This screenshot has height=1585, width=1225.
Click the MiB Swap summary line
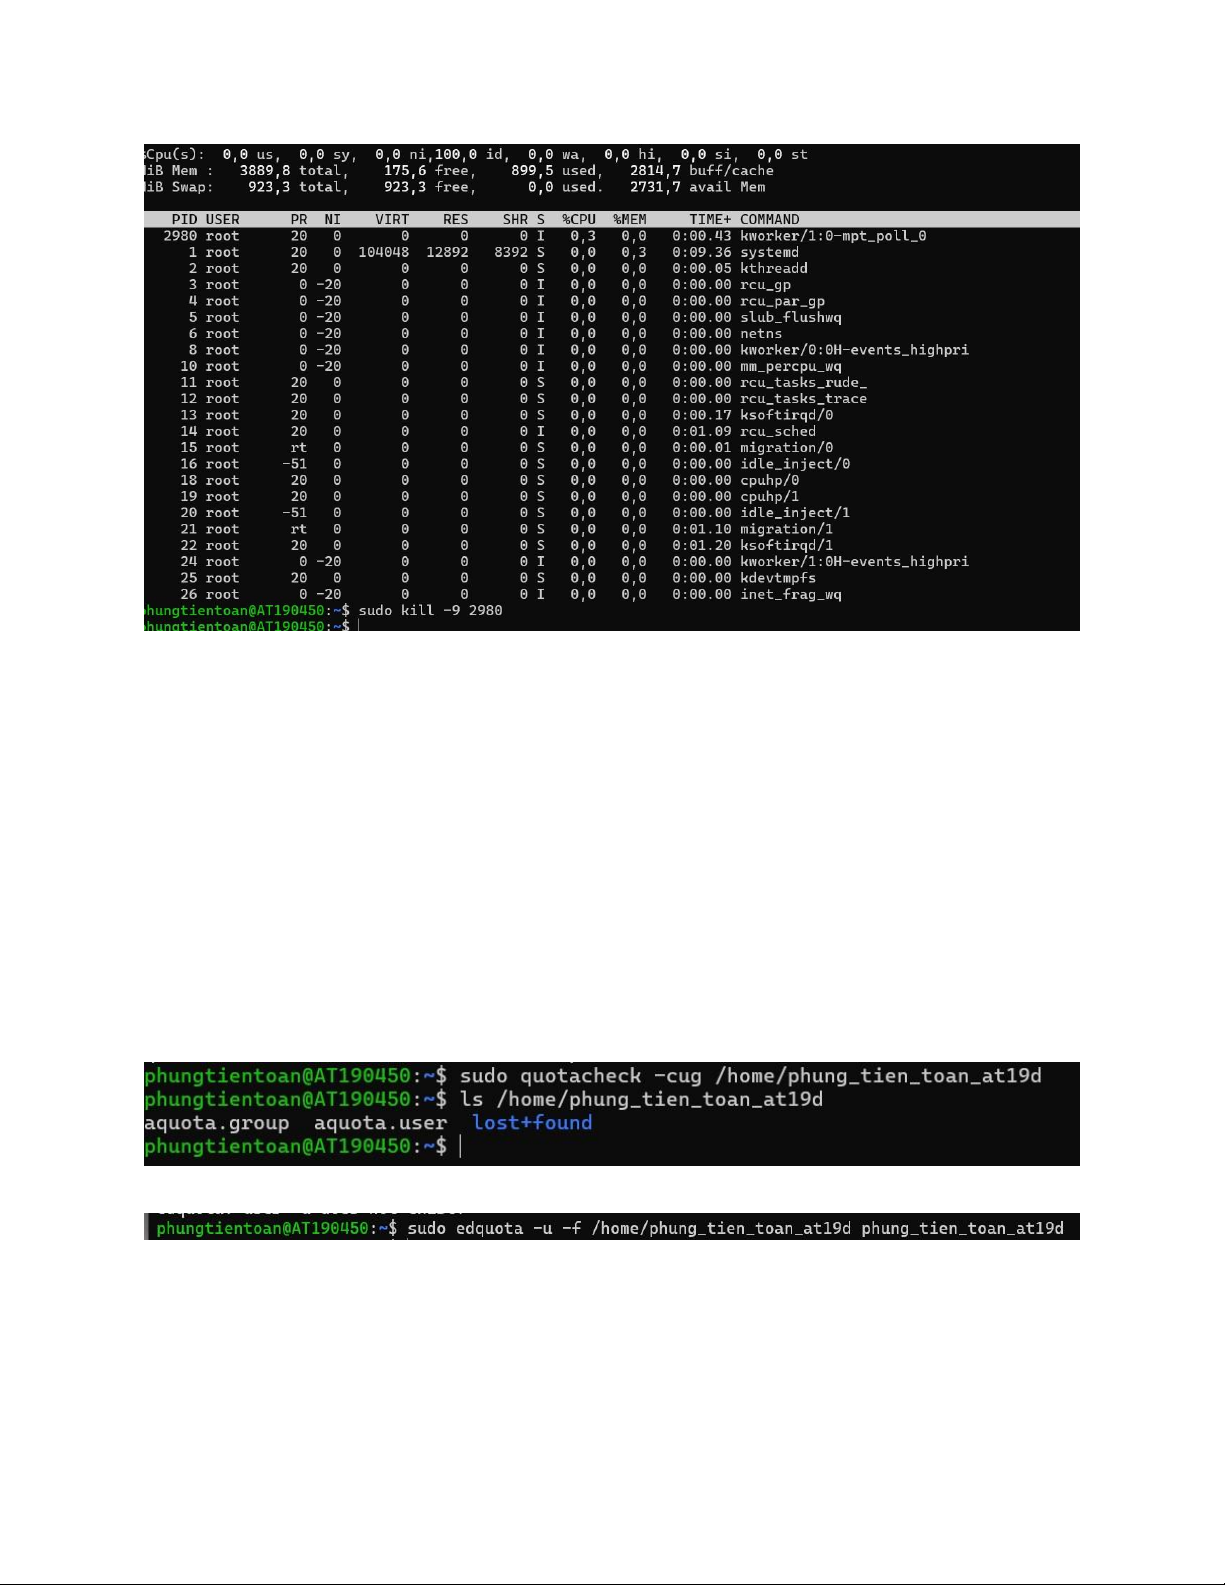point(455,187)
